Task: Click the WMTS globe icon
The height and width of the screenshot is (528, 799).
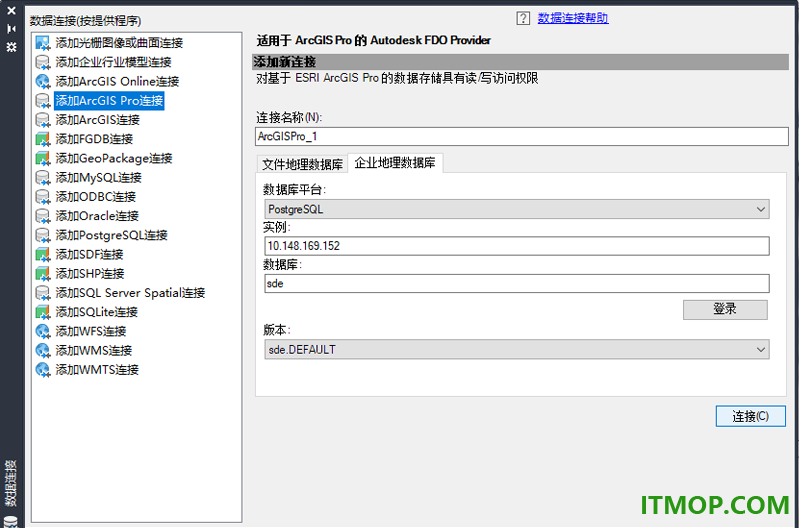Action: pos(43,369)
